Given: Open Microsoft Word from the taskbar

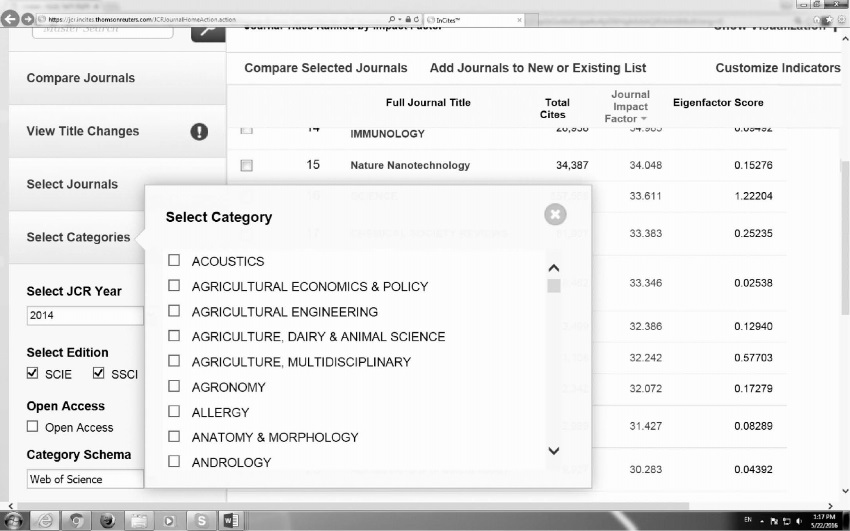Looking at the screenshot, I should (231, 521).
